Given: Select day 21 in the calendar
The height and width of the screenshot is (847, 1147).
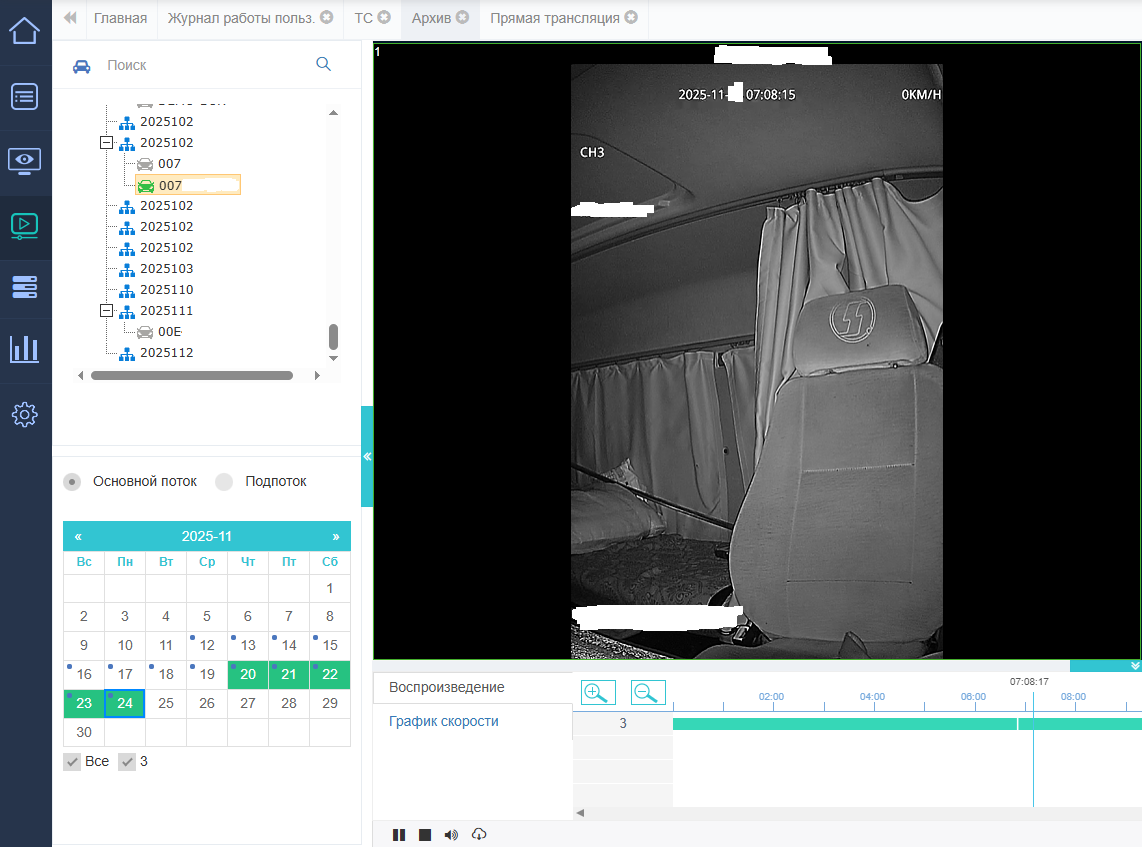Looking at the screenshot, I should pyautogui.click(x=289, y=674).
